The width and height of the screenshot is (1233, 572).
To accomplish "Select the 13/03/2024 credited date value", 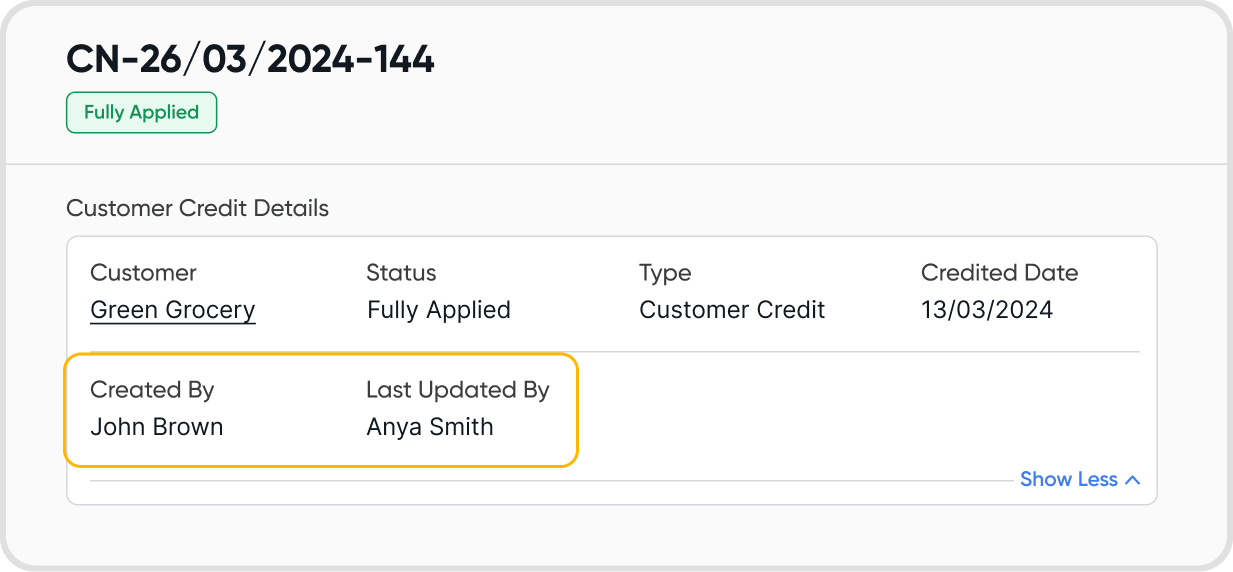I will [986, 310].
